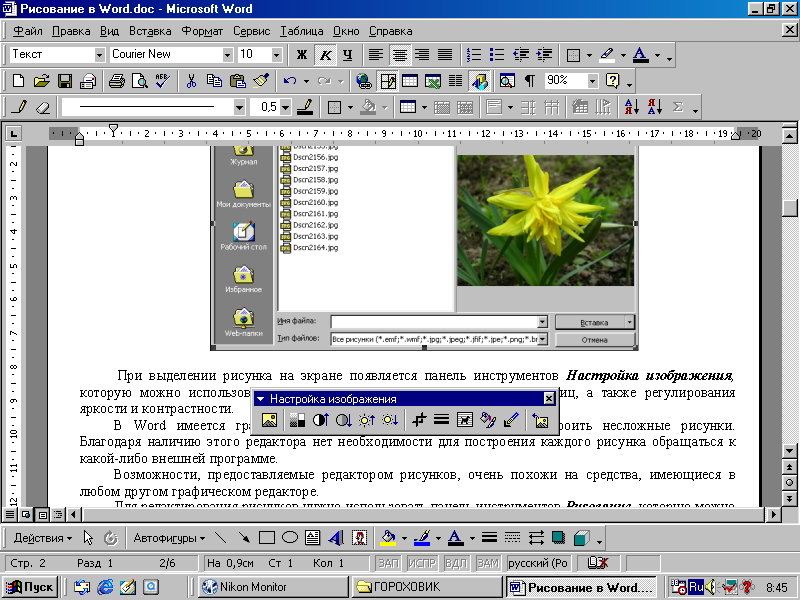The width and height of the screenshot is (800, 600).
Task: Save the document with the floppy icon
Action: (x=65, y=81)
